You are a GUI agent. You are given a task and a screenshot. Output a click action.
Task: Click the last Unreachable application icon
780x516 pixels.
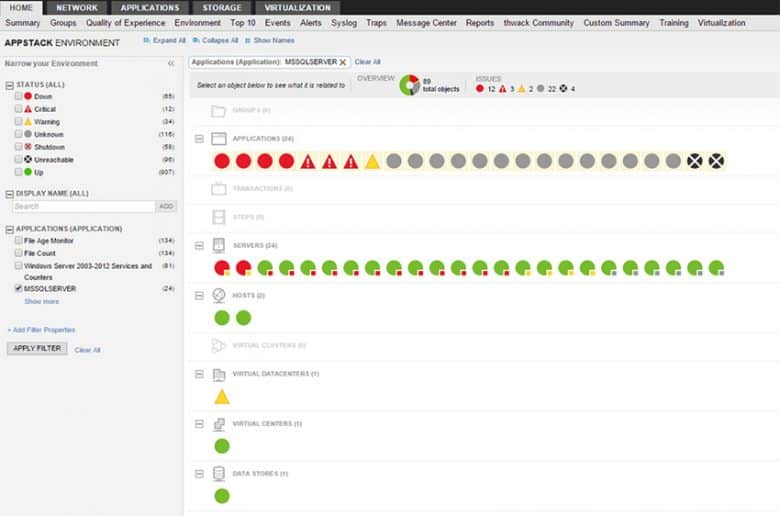[716, 161]
